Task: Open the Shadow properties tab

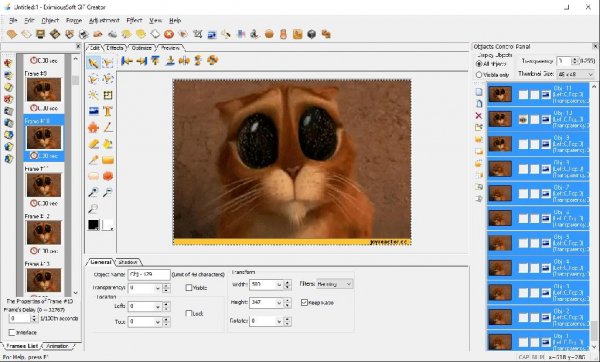Action: point(128,262)
